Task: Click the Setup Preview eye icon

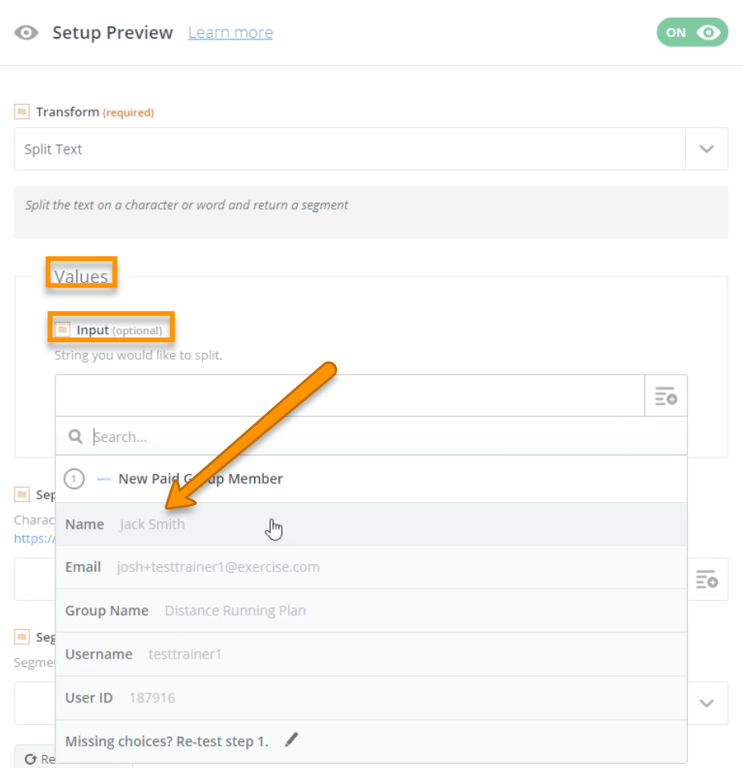Action: [26, 33]
